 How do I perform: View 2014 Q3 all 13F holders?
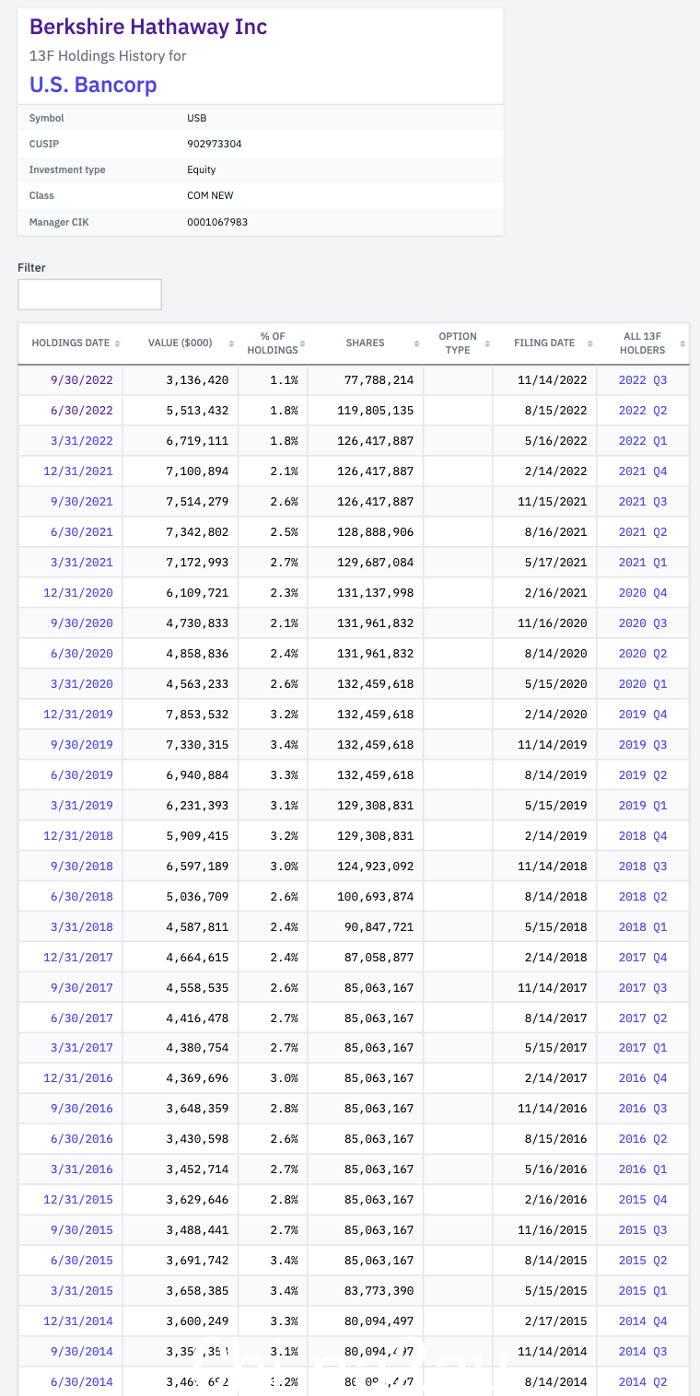[642, 1351]
